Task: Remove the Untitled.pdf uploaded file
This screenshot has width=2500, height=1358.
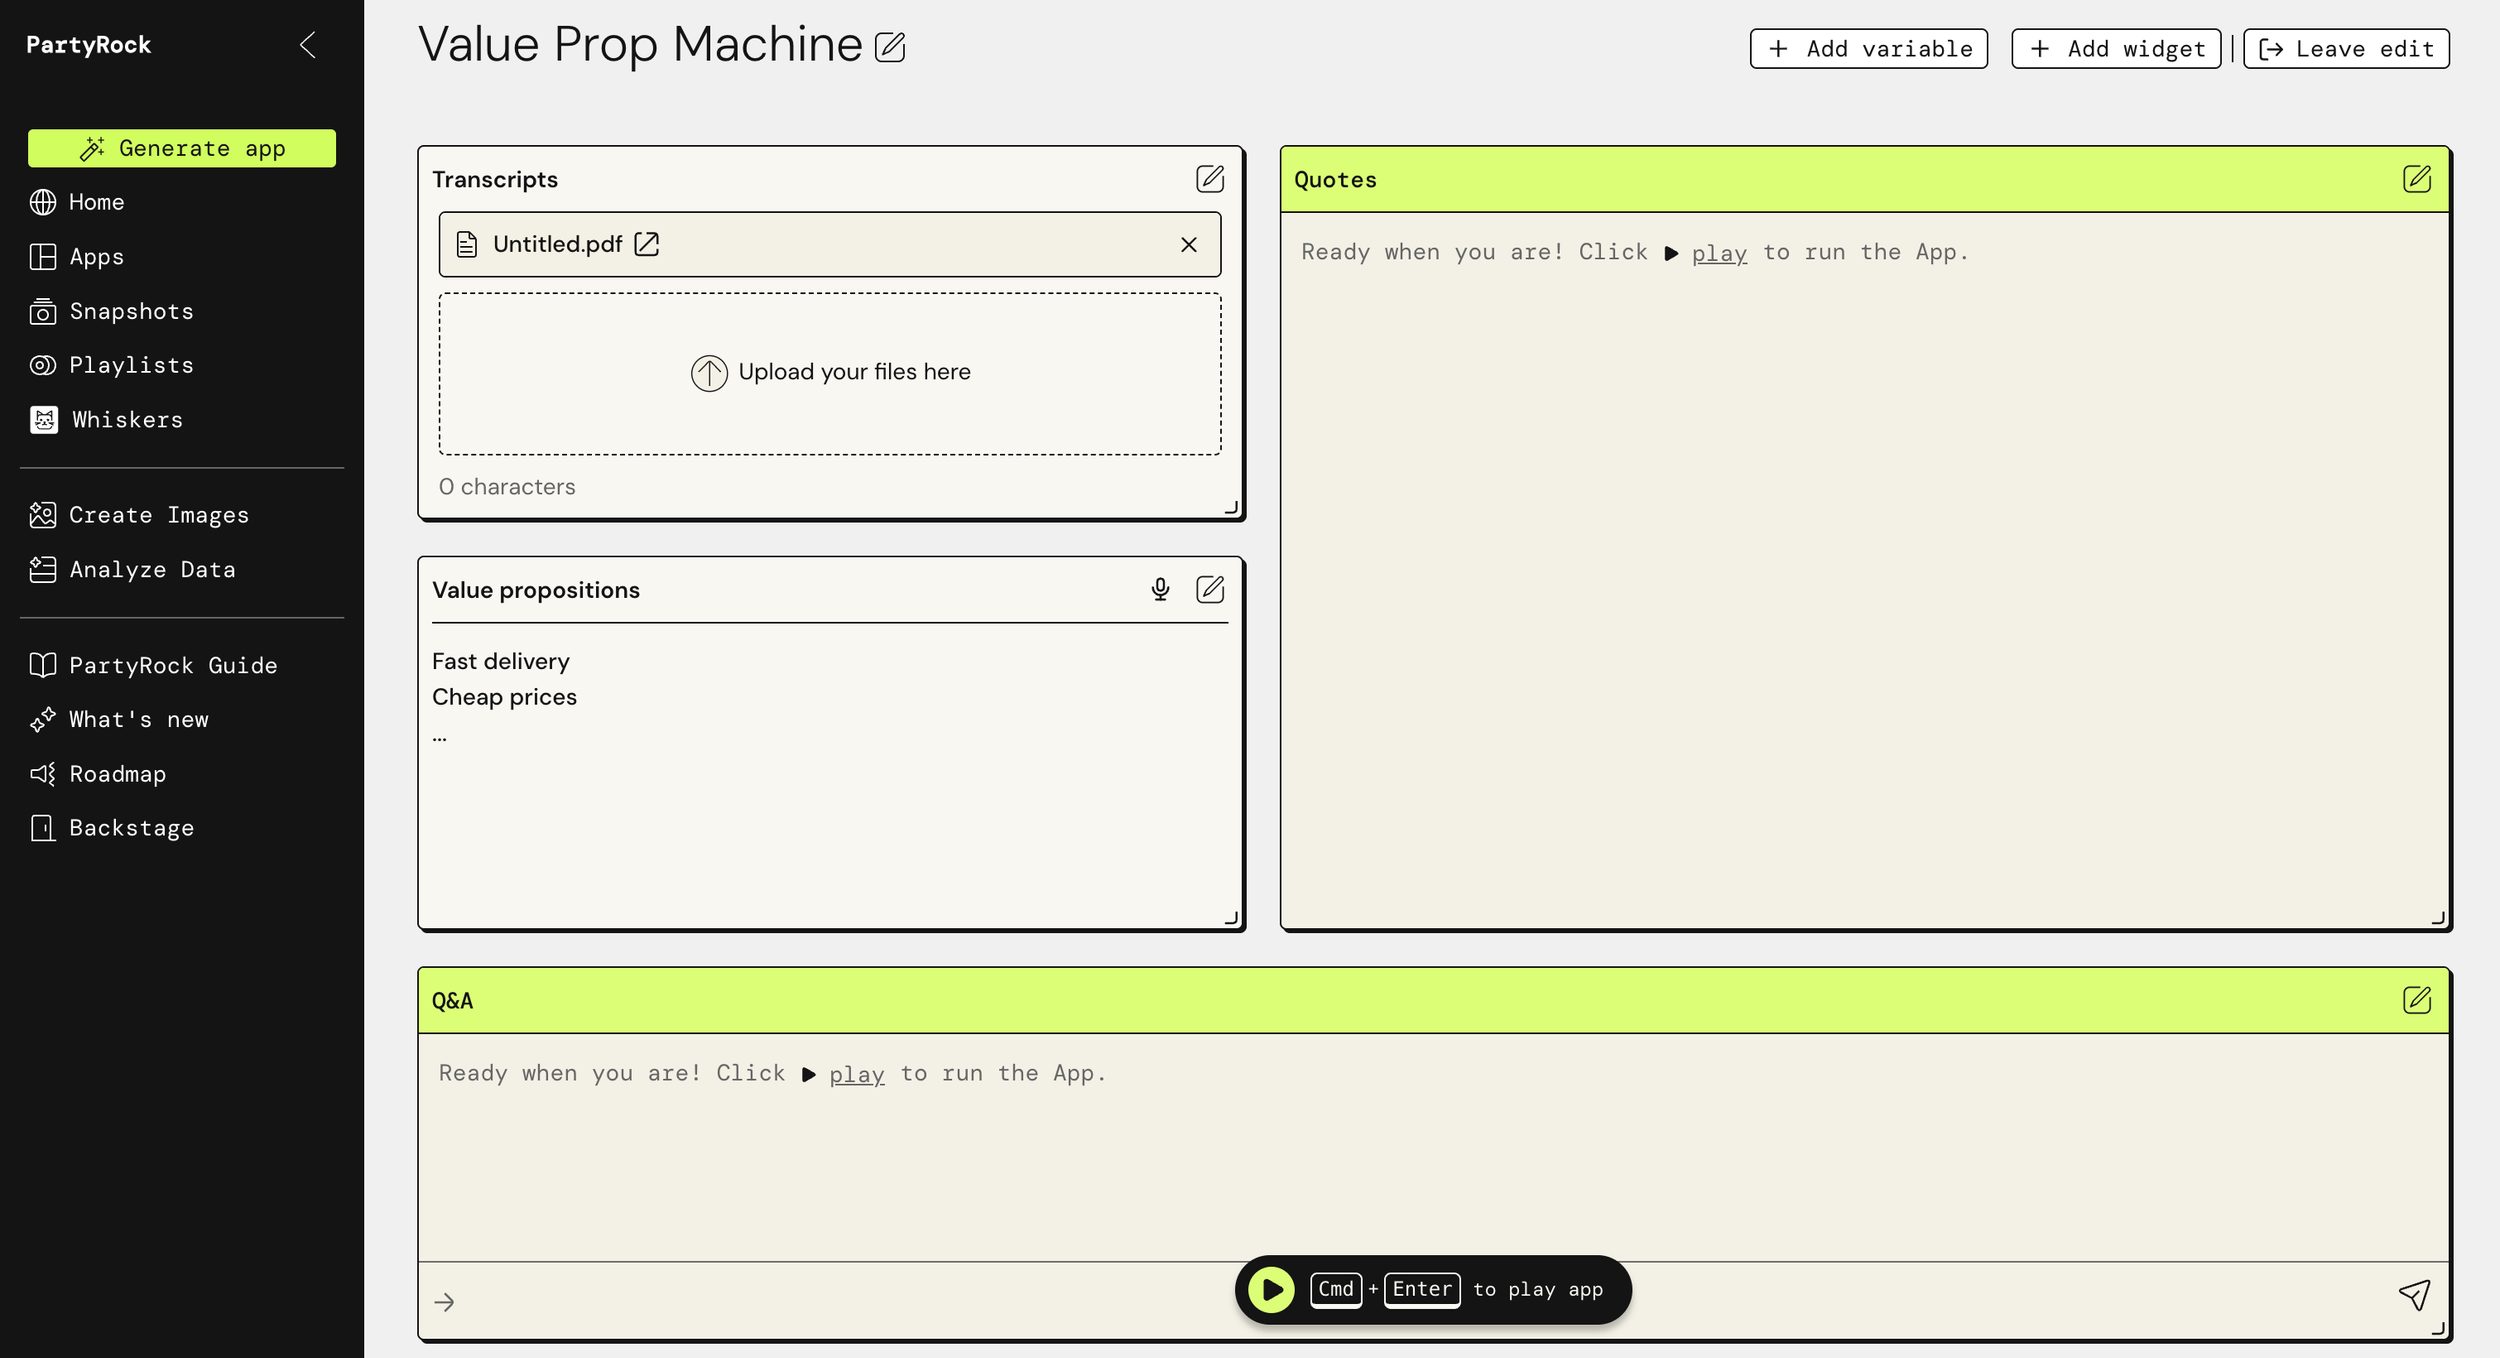Action: [1188, 244]
